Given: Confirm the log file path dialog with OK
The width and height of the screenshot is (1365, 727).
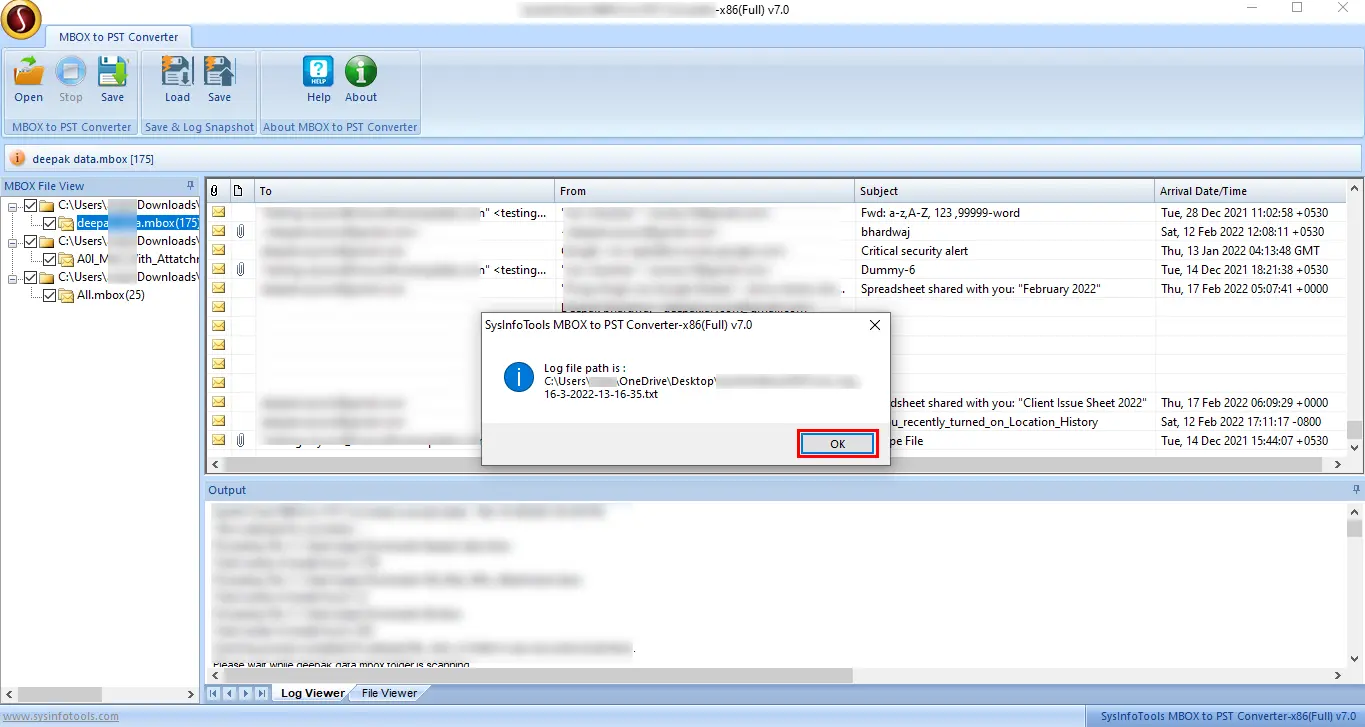Looking at the screenshot, I should click(838, 444).
